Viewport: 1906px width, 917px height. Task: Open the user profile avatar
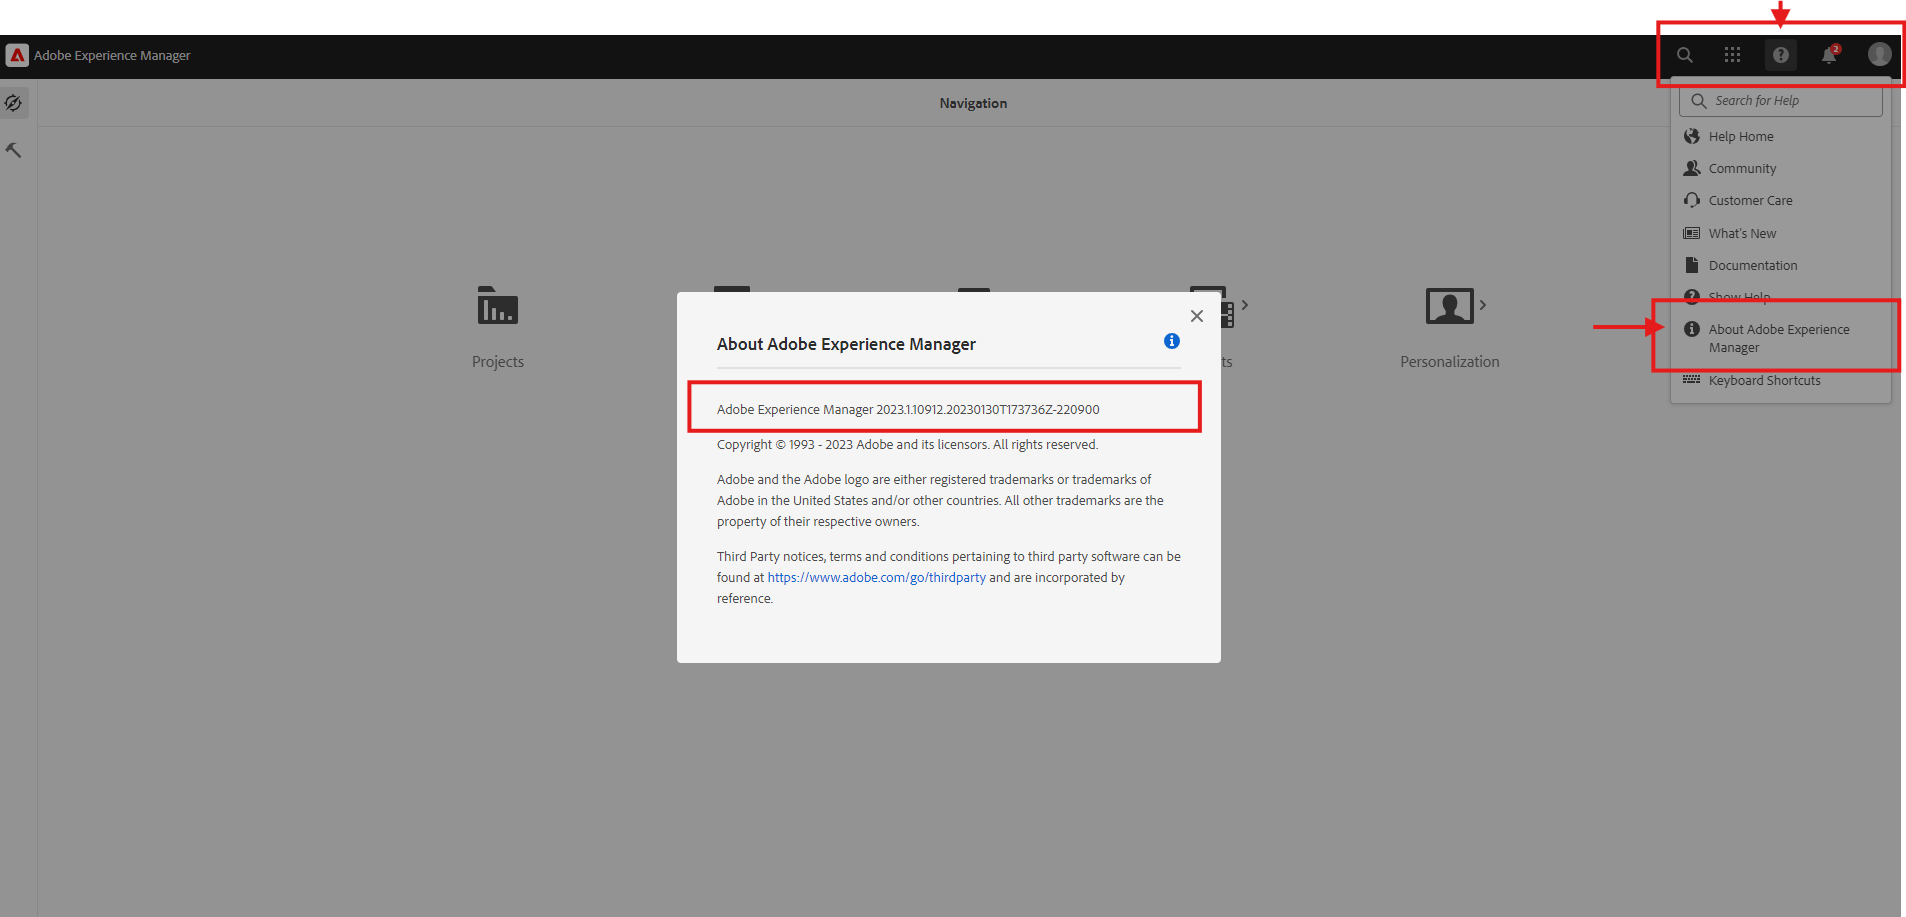pos(1879,54)
